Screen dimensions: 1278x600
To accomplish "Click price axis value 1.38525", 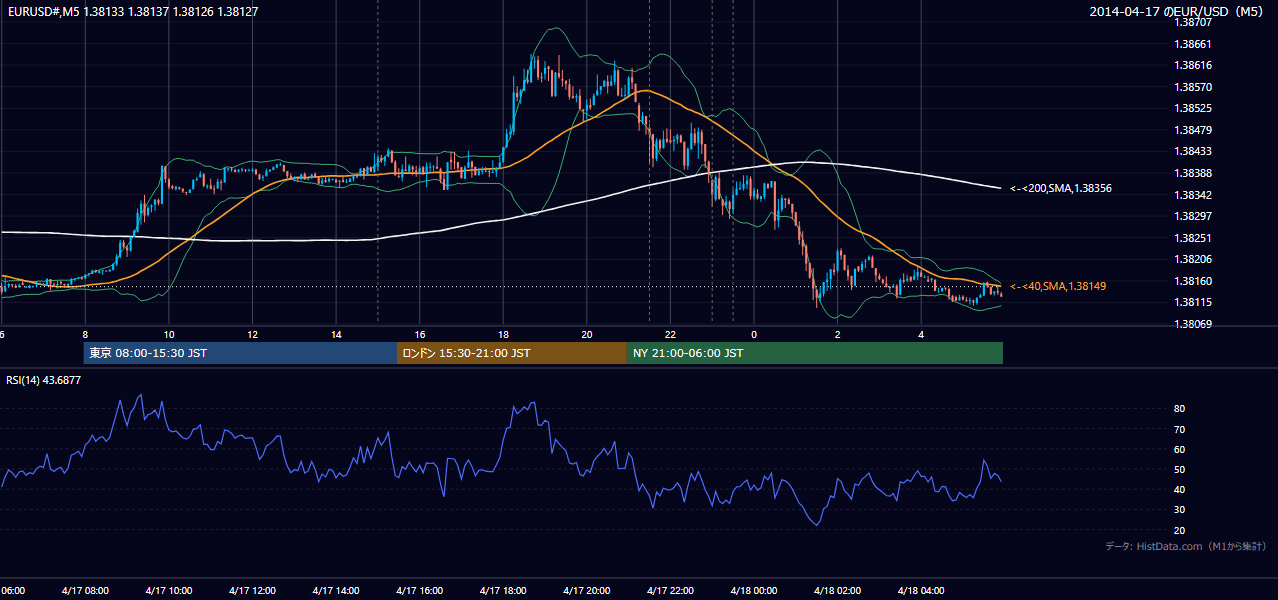I will tap(1194, 108).
